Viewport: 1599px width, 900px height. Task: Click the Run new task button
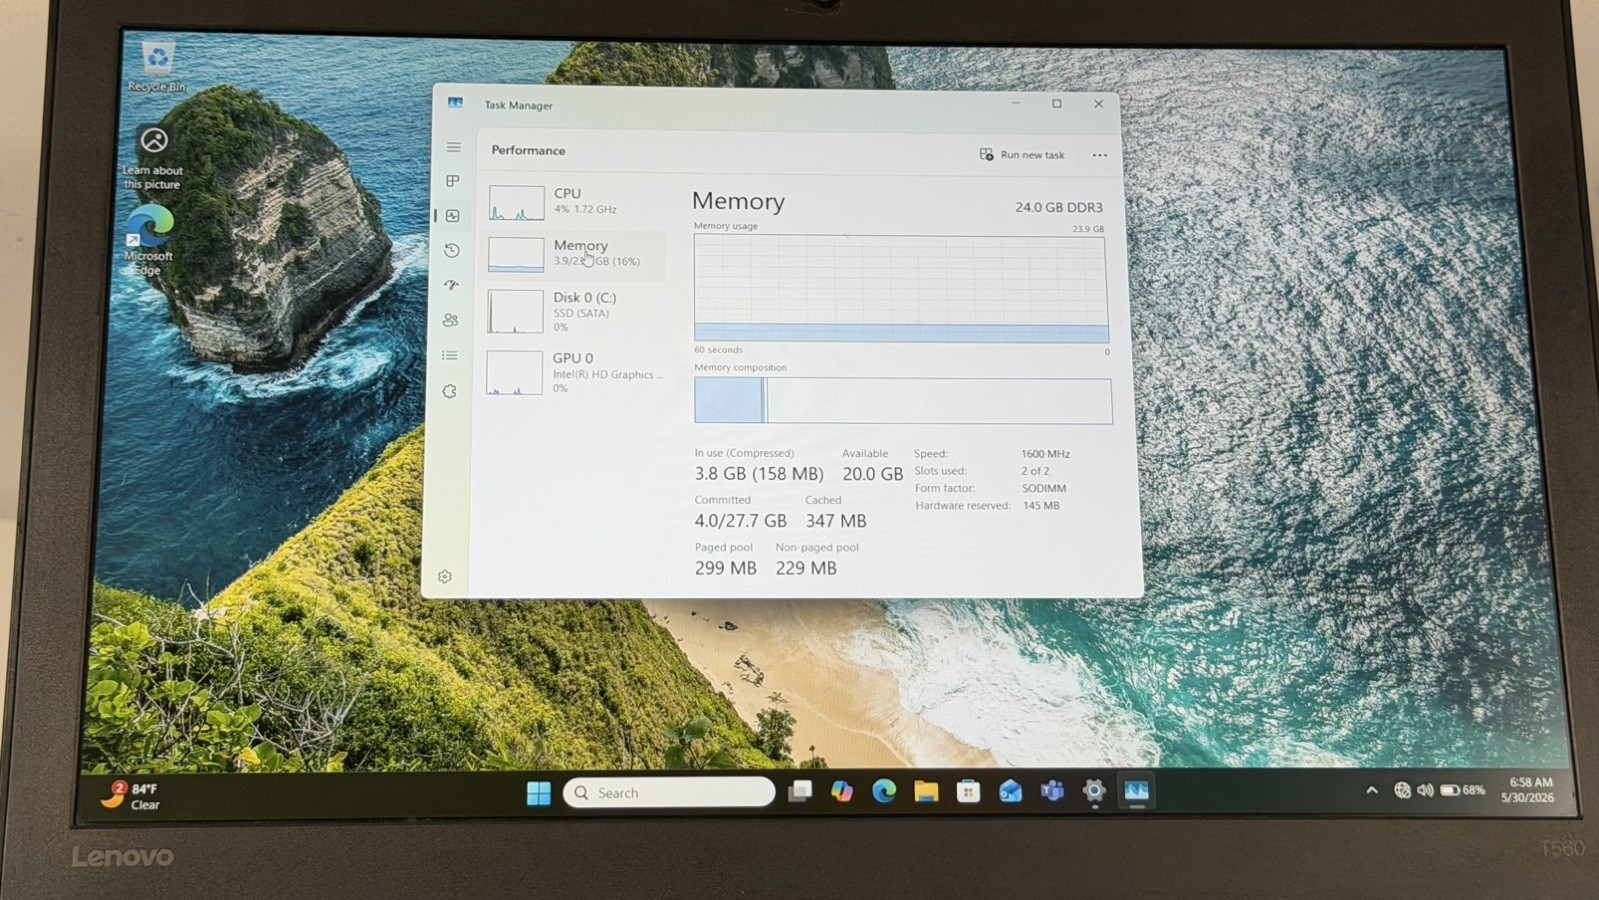[1022, 154]
